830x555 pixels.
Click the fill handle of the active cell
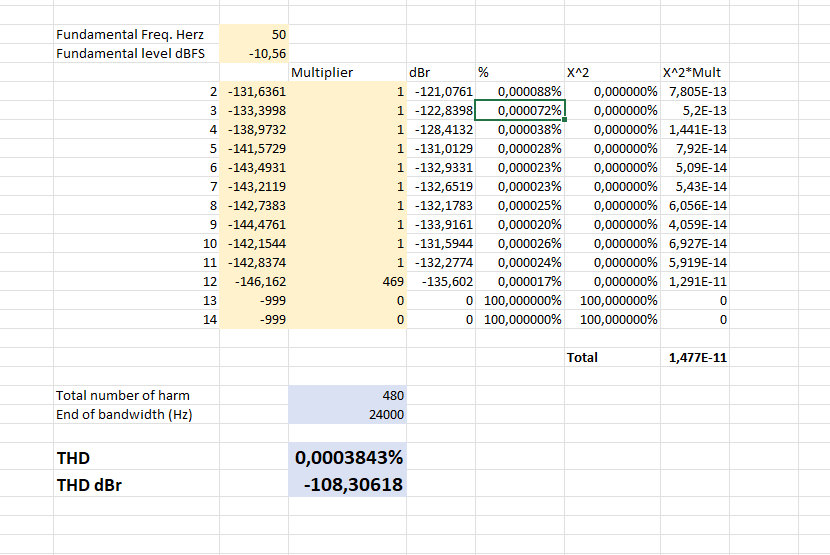[565, 120]
